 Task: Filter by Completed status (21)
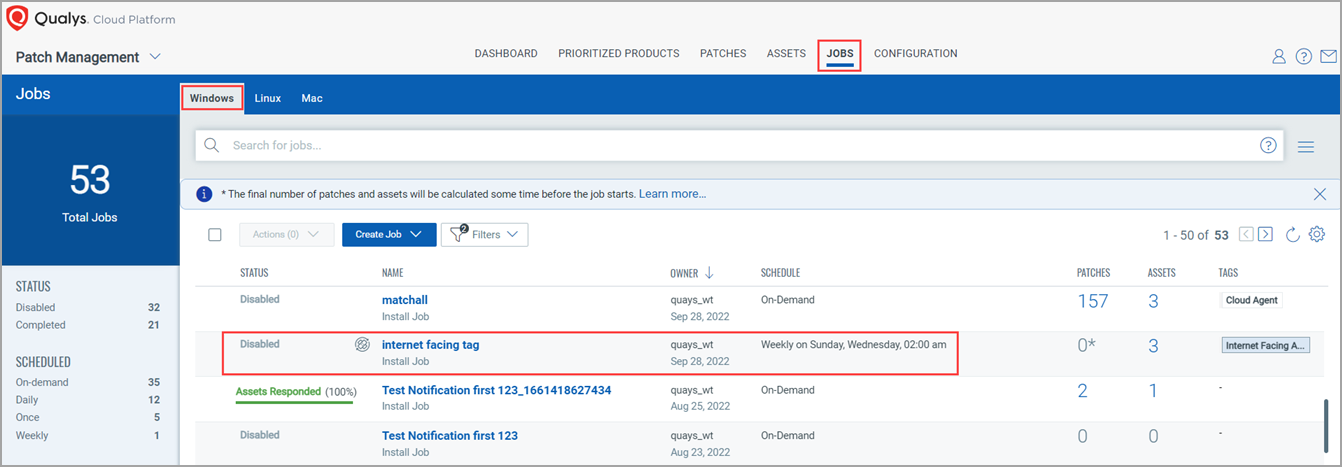pyautogui.click(x=88, y=325)
